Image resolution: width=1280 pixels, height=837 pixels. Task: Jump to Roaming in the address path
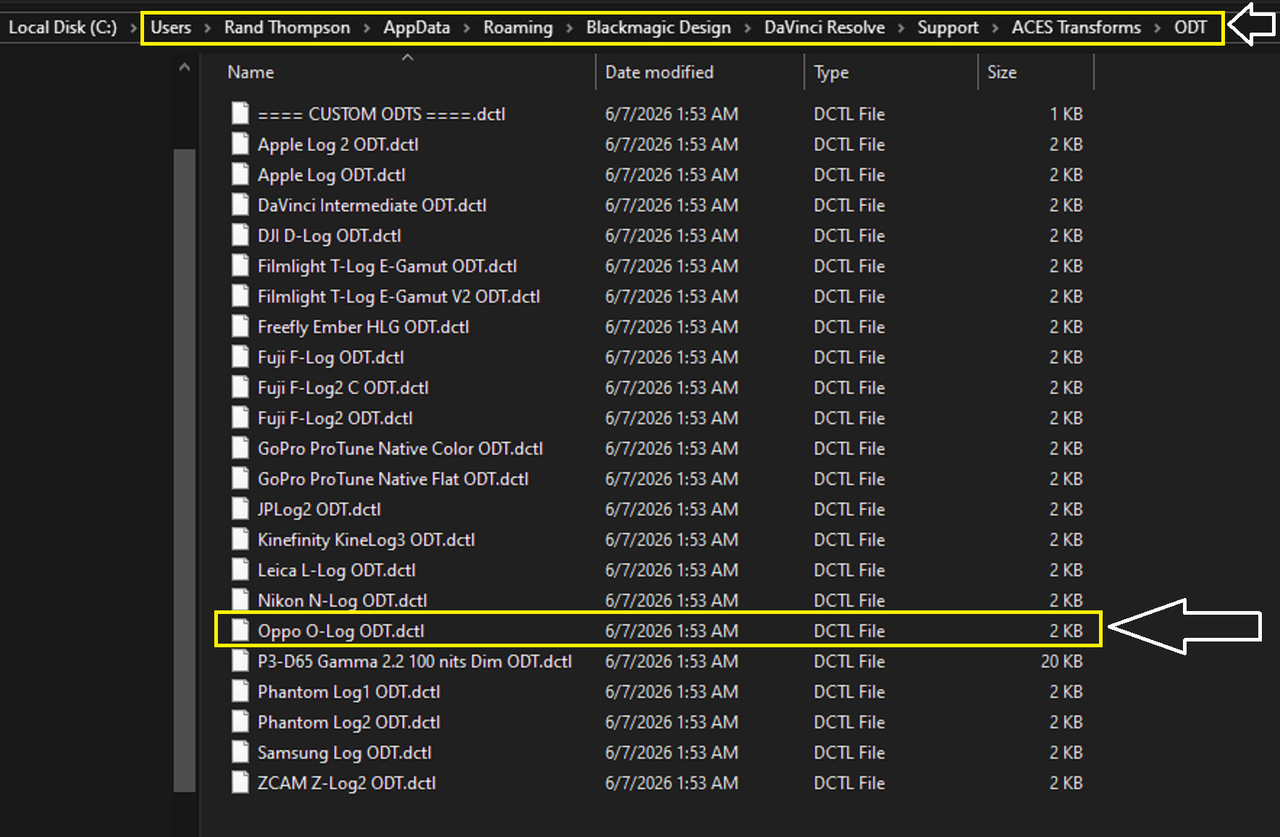pos(518,27)
